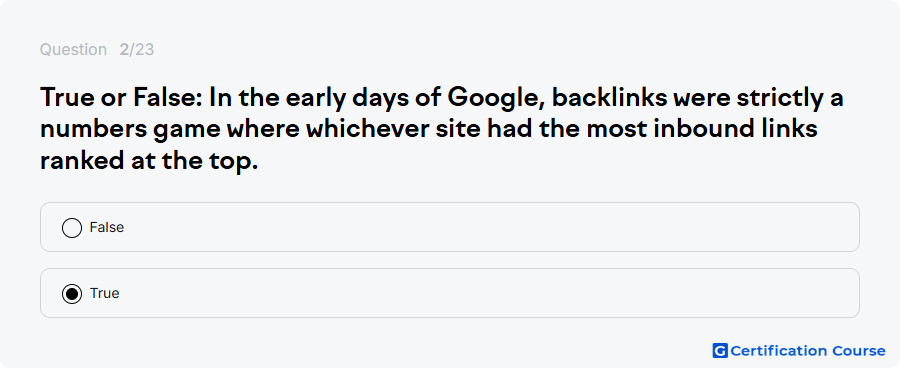The width and height of the screenshot is (900, 368).
Task: Select the True radio button
Action: (x=72, y=294)
